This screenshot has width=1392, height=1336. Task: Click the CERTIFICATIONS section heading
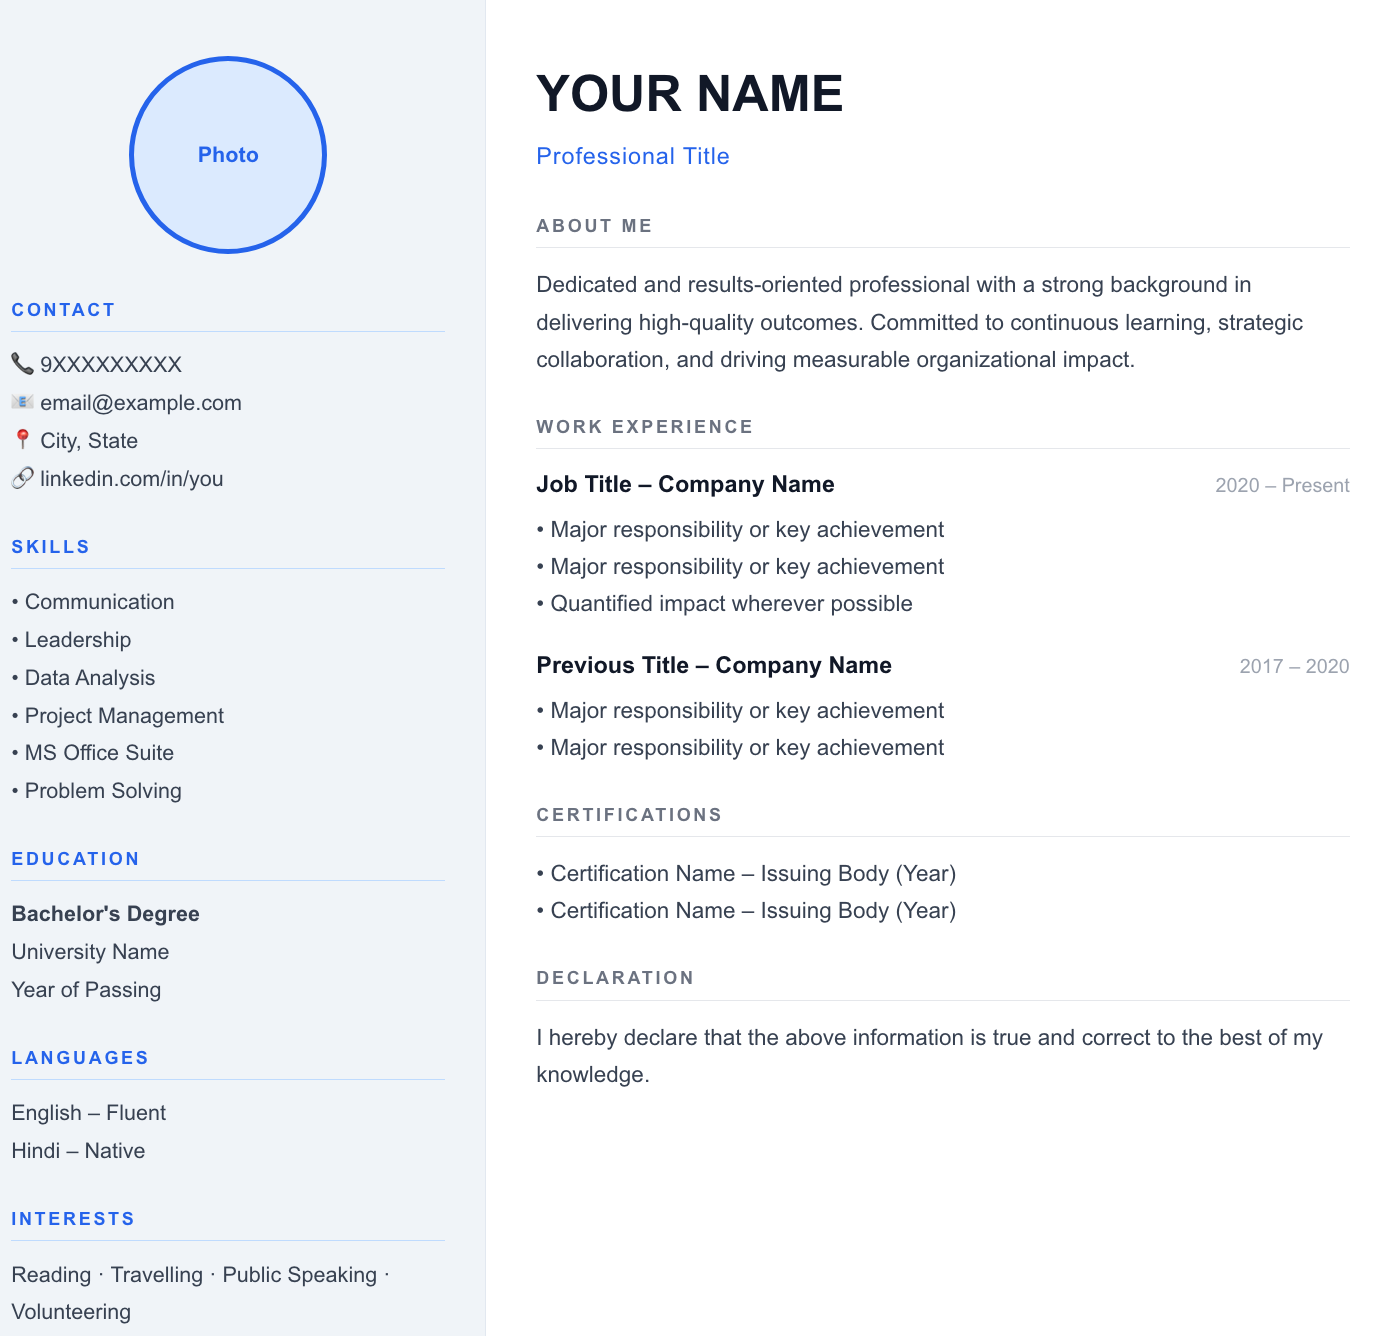click(629, 815)
